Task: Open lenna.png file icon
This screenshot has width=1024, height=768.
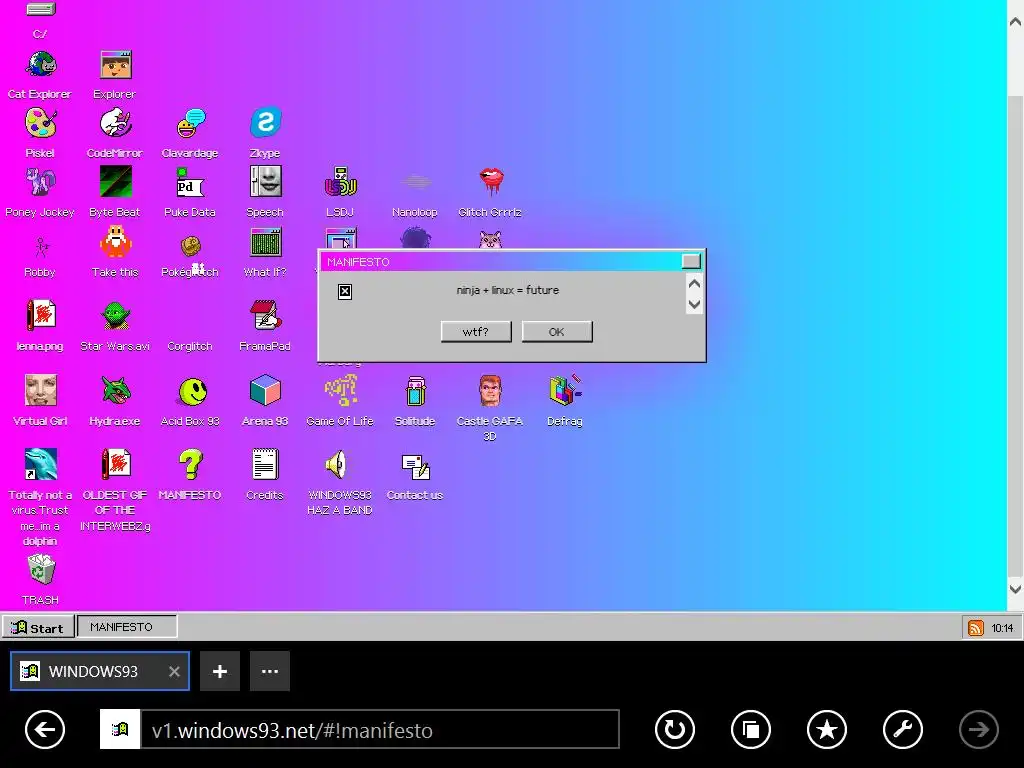Action: (40, 316)
